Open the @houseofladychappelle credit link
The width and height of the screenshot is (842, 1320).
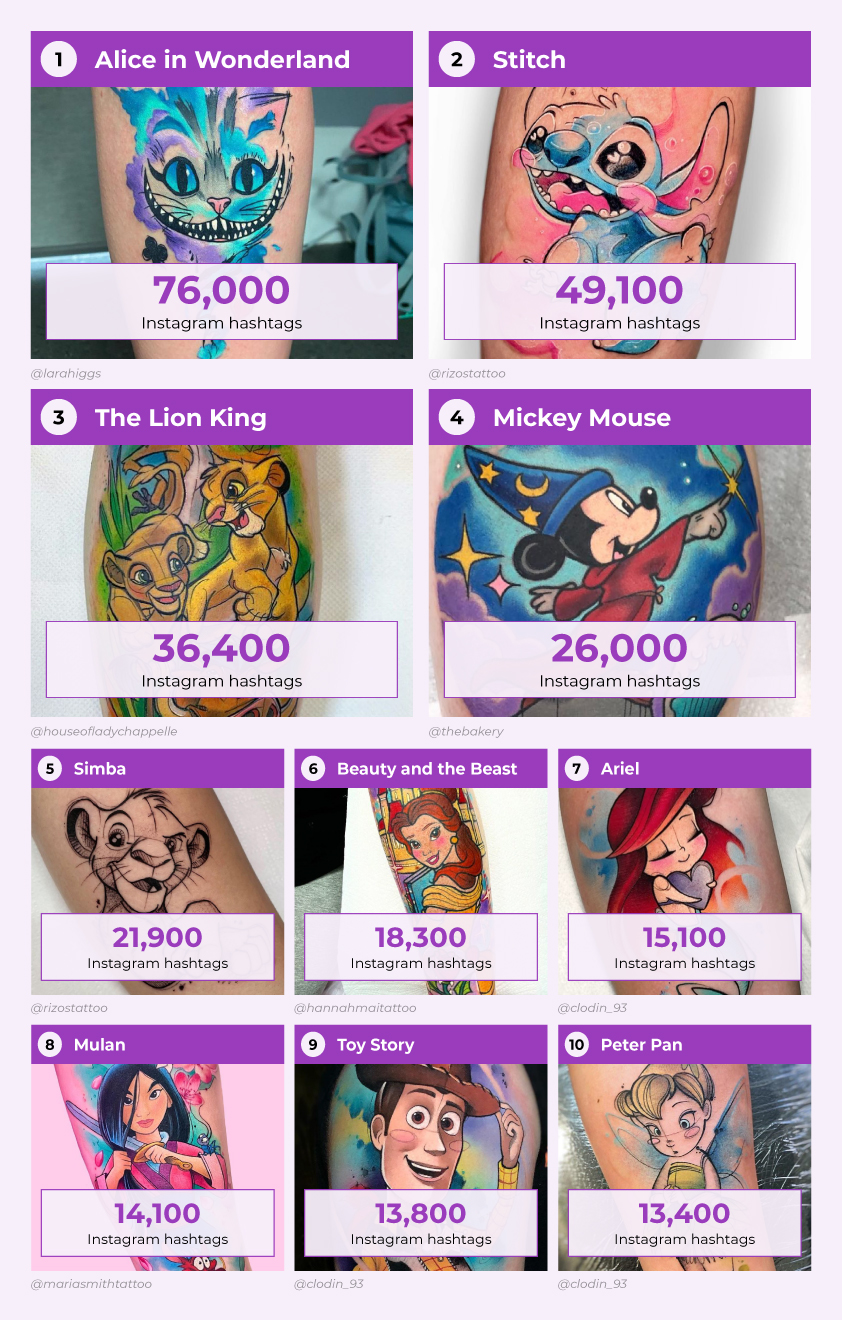click(x=104, y=731)
